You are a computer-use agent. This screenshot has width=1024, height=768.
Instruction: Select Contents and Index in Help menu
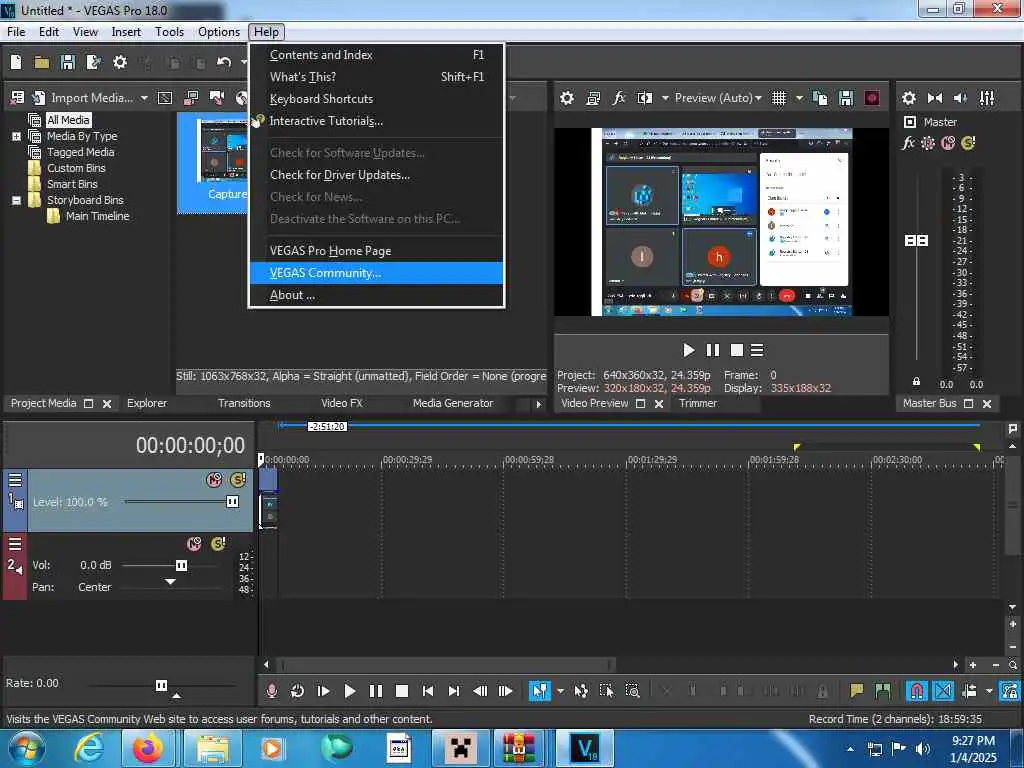pos(376,55)
